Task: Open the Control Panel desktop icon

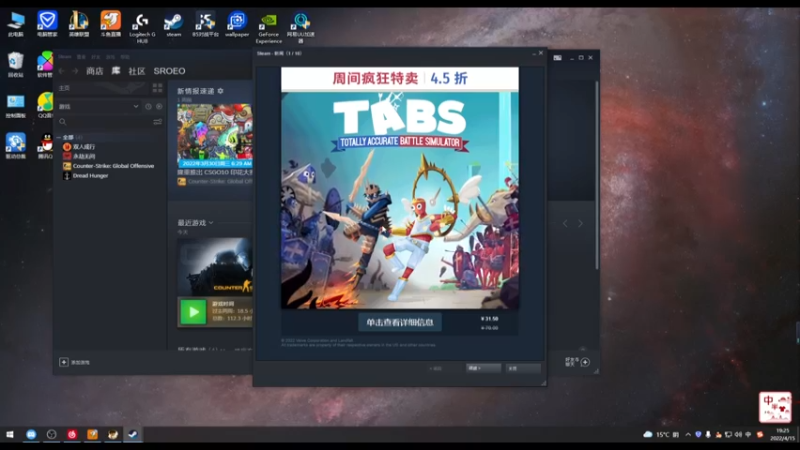Action: tap(15, 105)
